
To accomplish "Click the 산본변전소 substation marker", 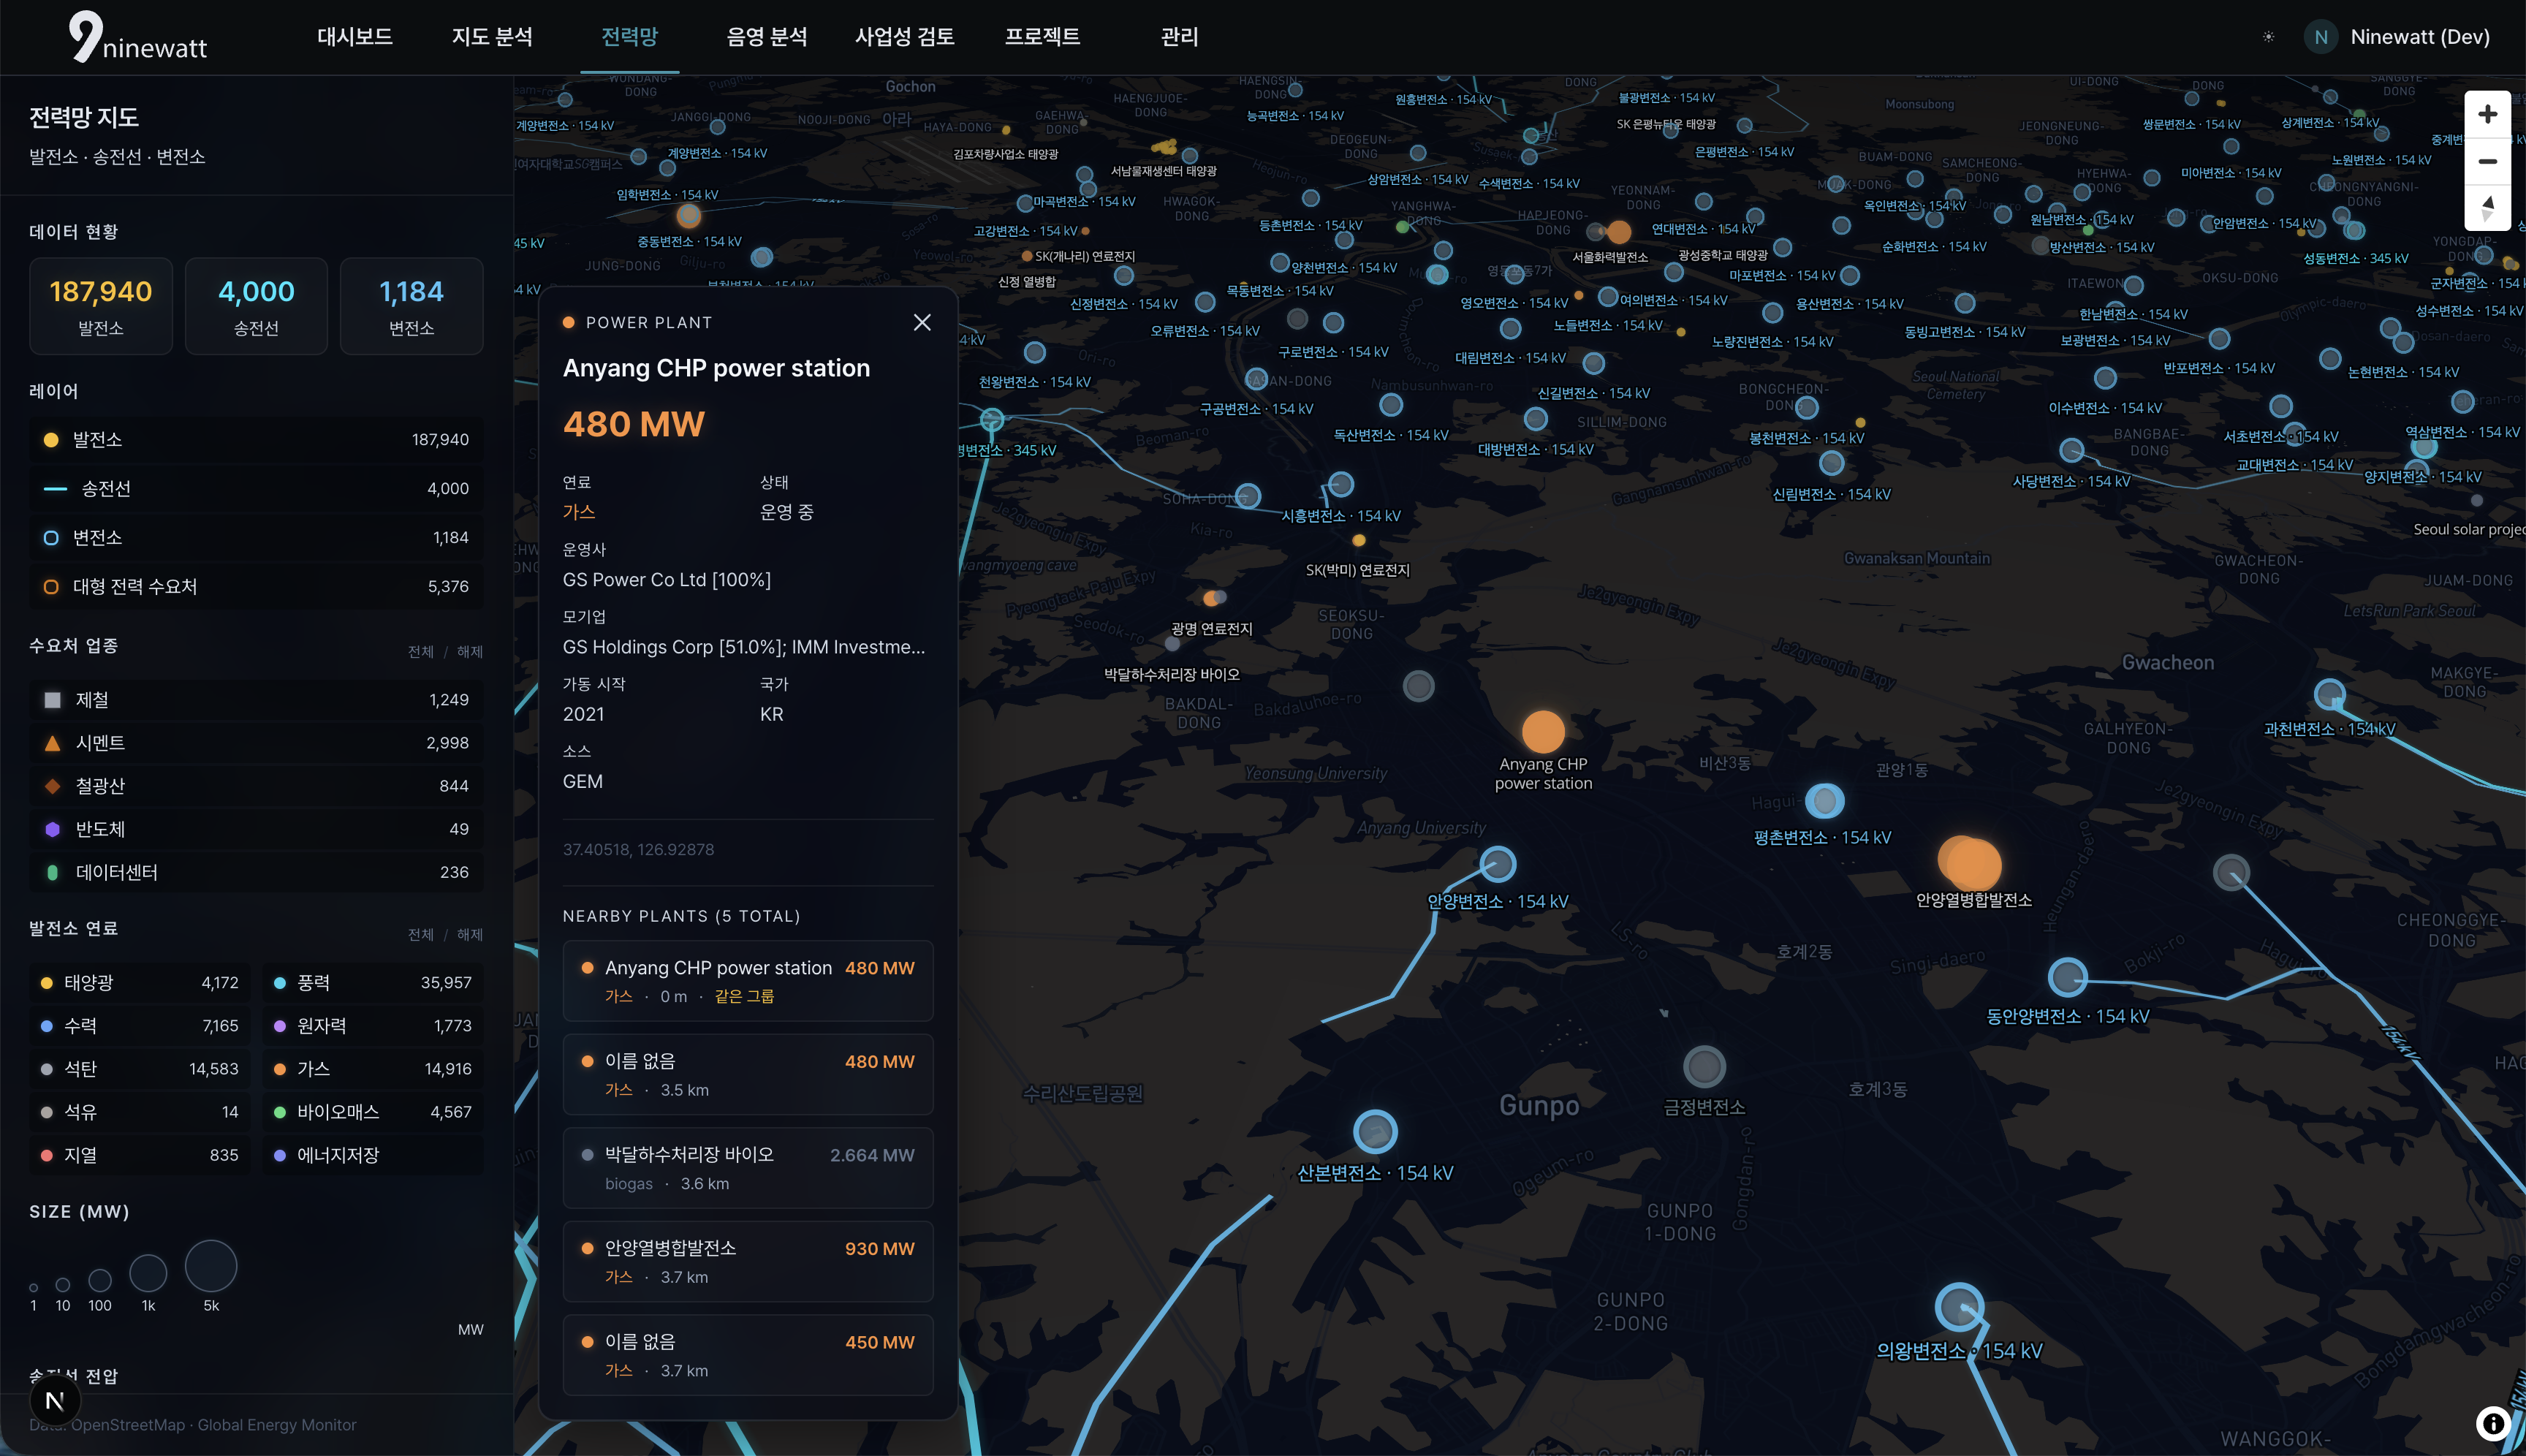I will (1375, 1132).
